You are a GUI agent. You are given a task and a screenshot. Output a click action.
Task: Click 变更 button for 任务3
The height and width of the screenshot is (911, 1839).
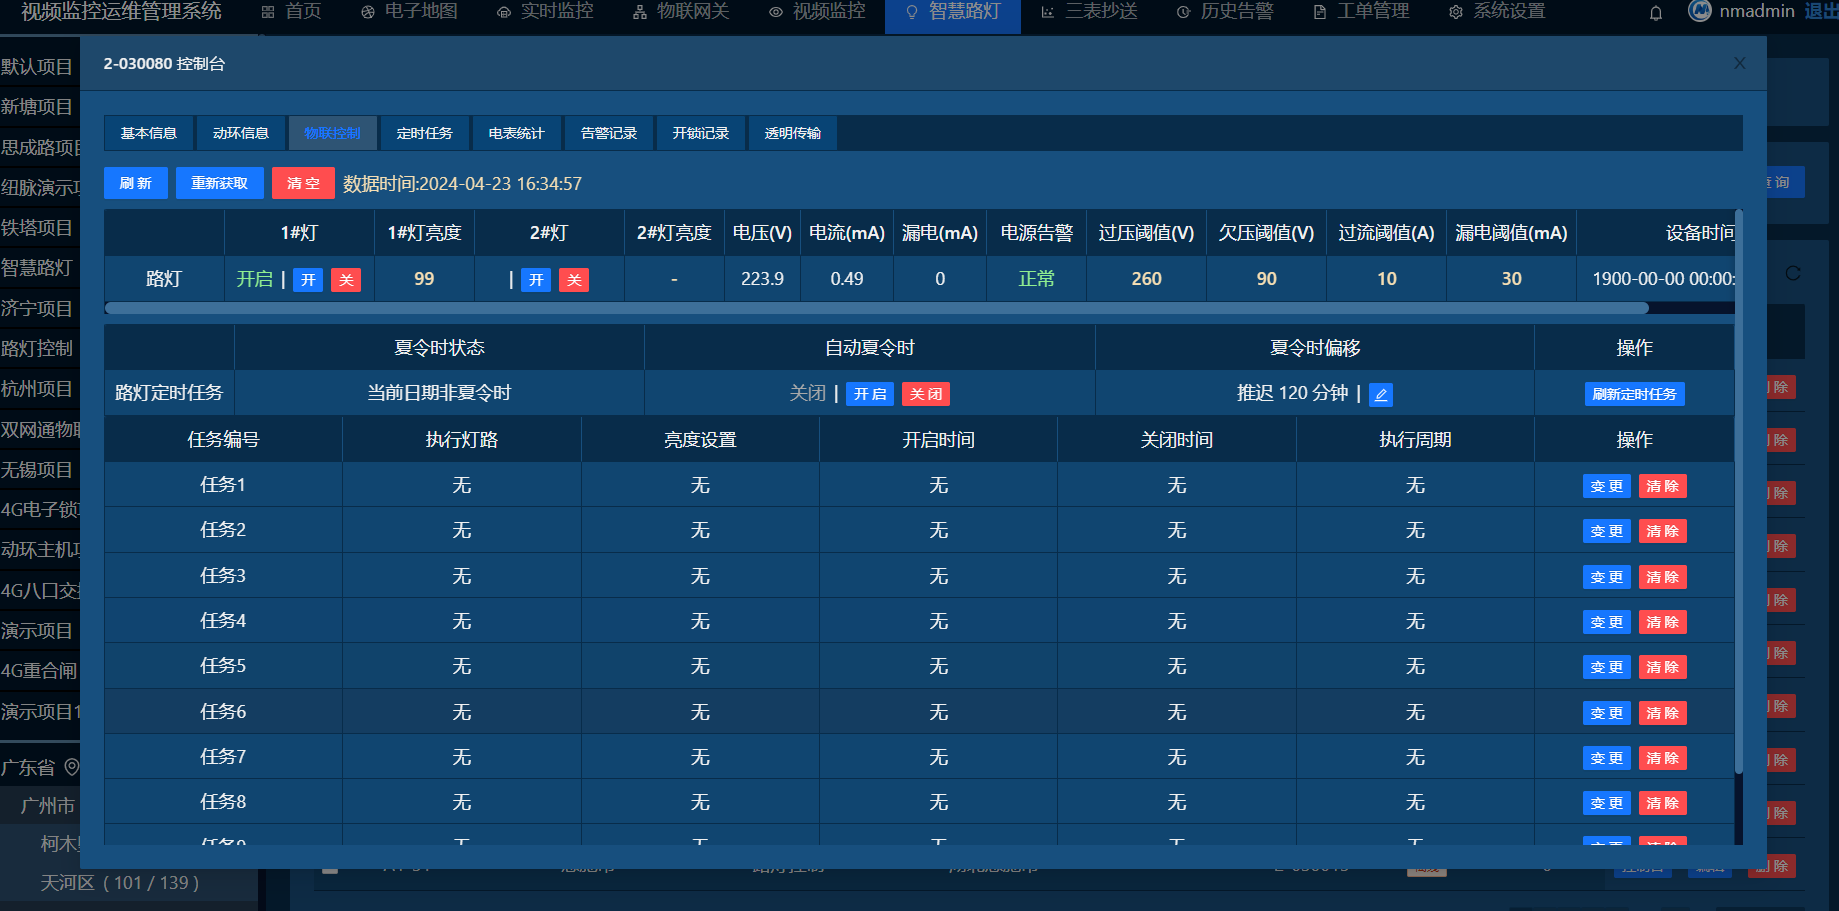[1606, 577]
